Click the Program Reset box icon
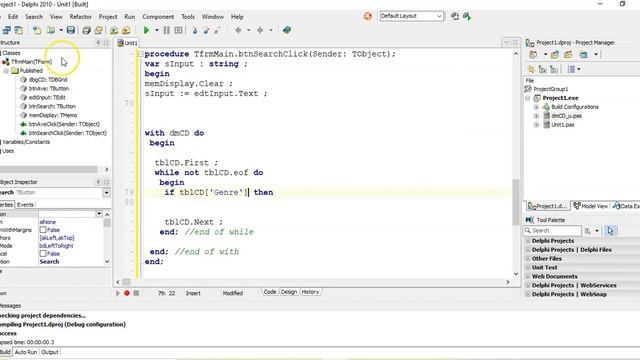 click(178, 30)
